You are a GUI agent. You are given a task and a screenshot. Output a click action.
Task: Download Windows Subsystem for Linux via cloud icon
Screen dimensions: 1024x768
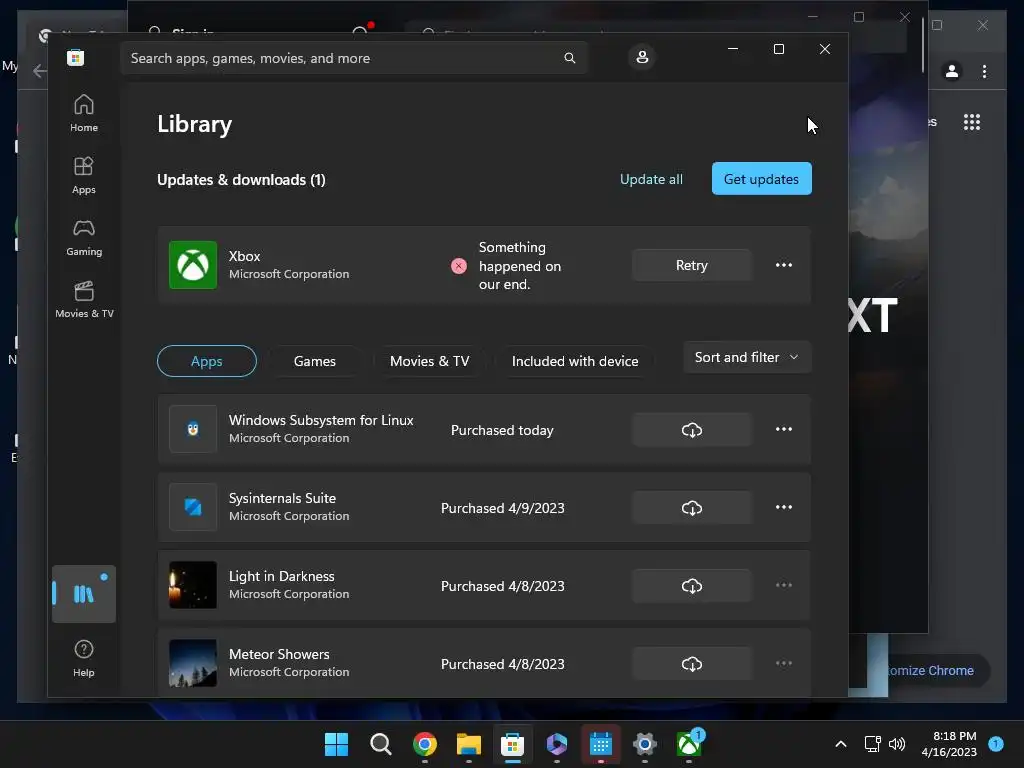[692, 430]
